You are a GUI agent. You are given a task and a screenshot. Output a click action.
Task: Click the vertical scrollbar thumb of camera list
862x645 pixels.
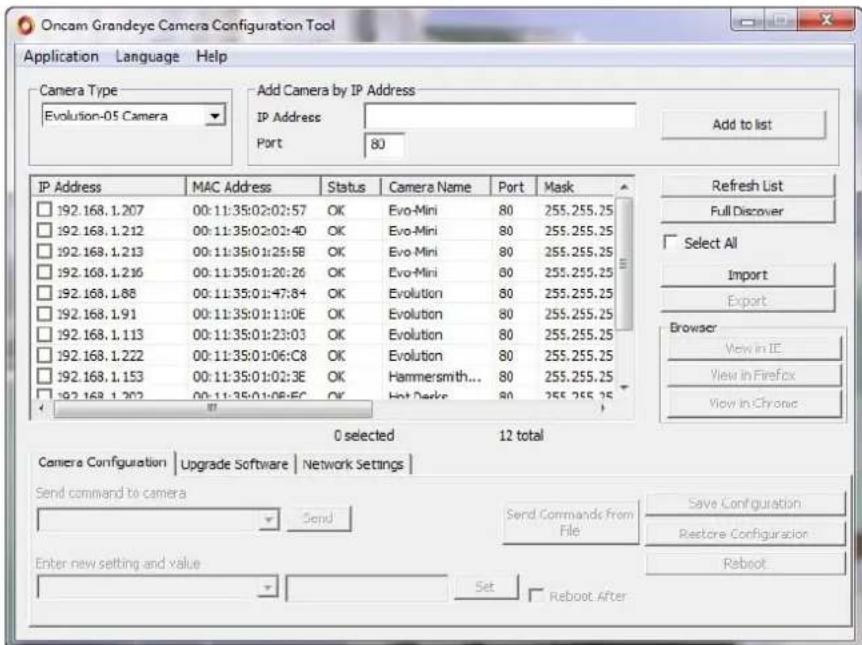(624, 264)
